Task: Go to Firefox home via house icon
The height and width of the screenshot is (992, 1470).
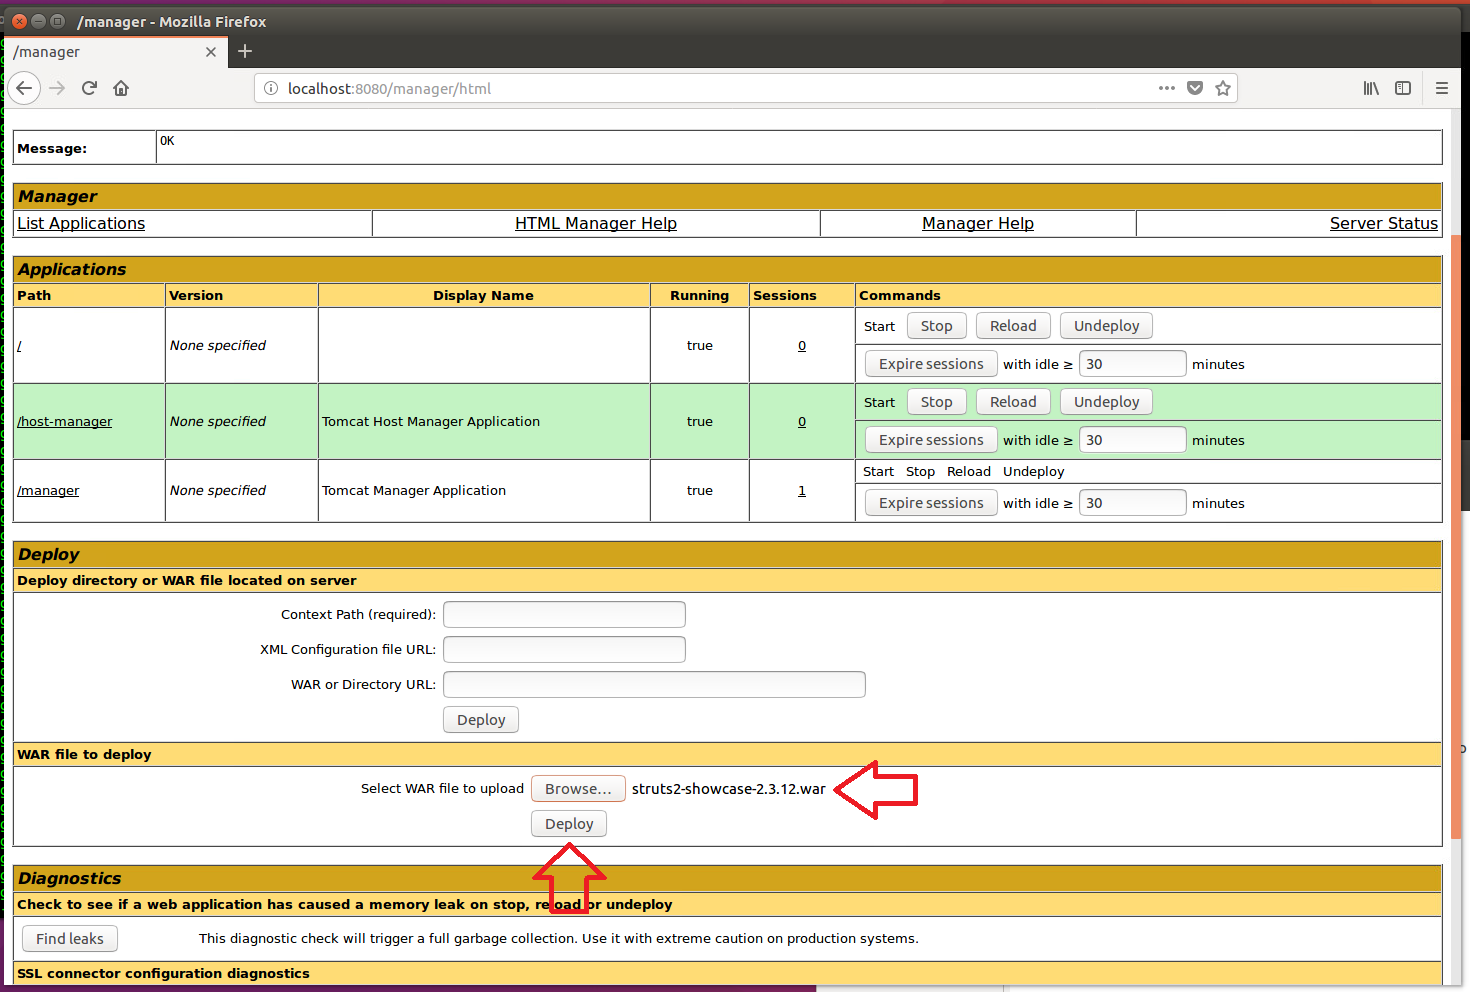Action: pyautogui.click(x=121, y=88)
